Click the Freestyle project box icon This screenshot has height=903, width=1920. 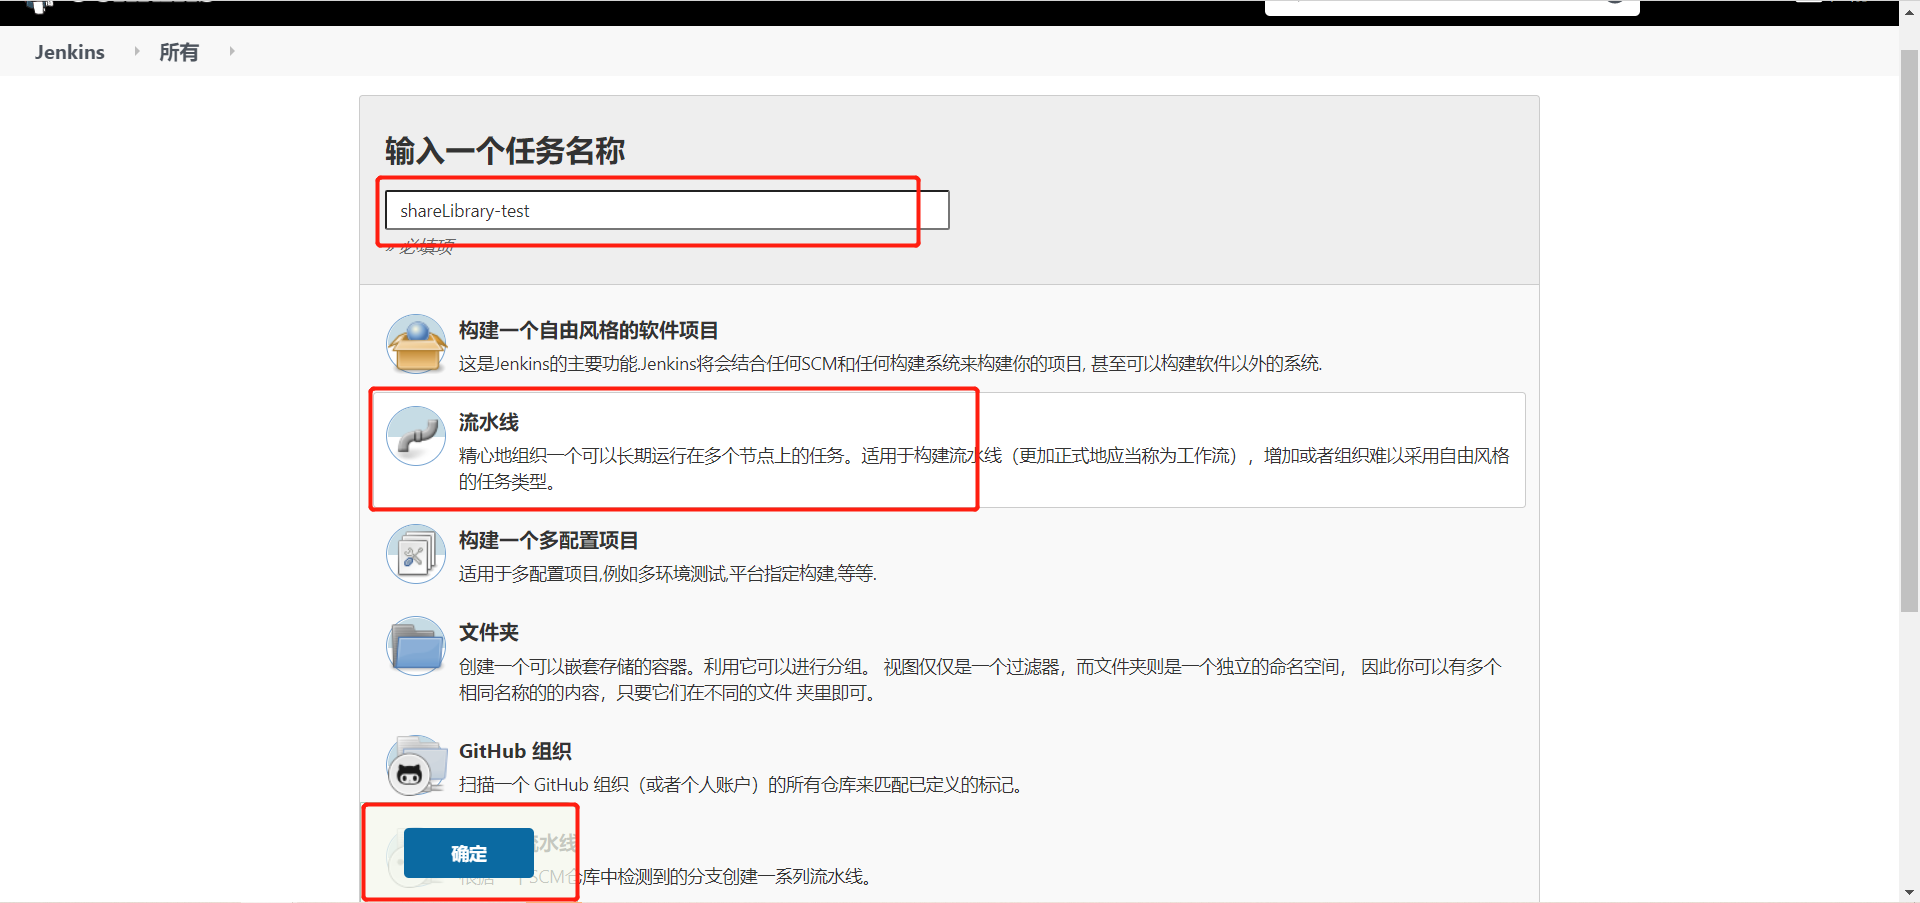coord(416,344)
